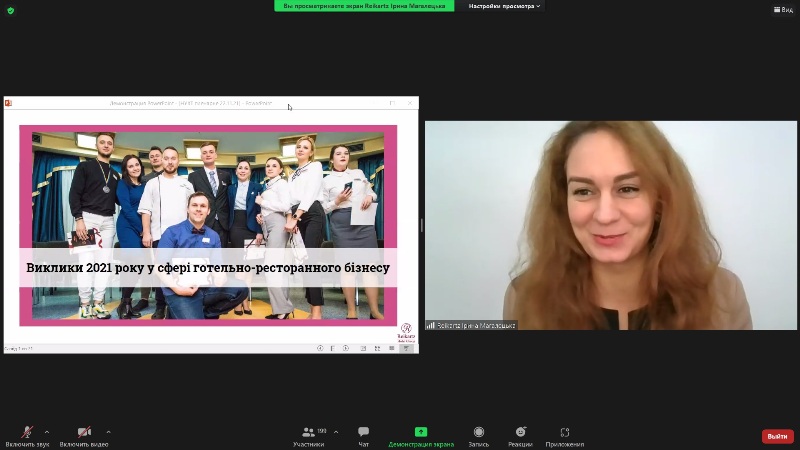Screen dimensions: 800x450
Task: Expand arrow next to Участники
Action: point(336,432)
